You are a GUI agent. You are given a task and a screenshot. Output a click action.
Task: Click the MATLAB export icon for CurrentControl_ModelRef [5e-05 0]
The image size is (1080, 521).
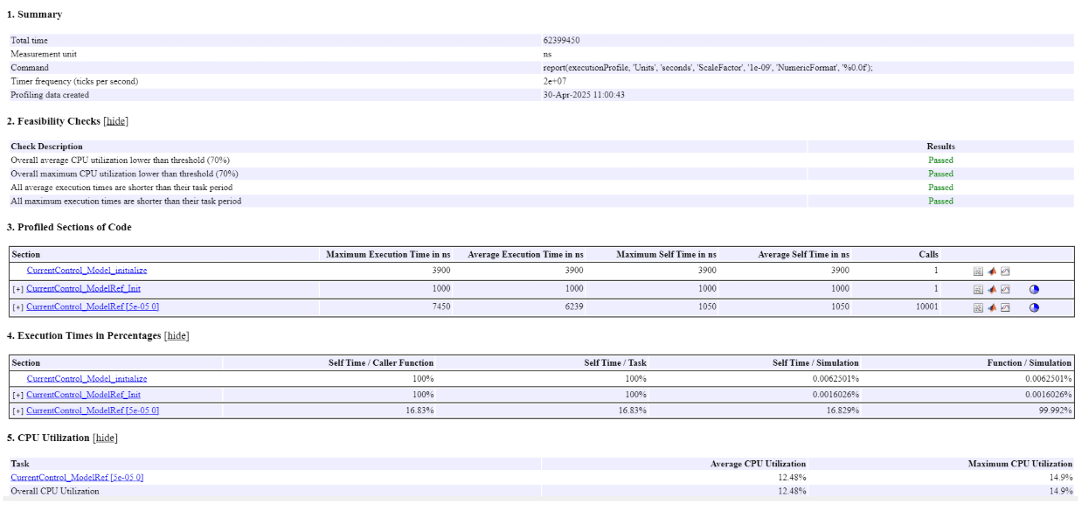coord(992,307)
